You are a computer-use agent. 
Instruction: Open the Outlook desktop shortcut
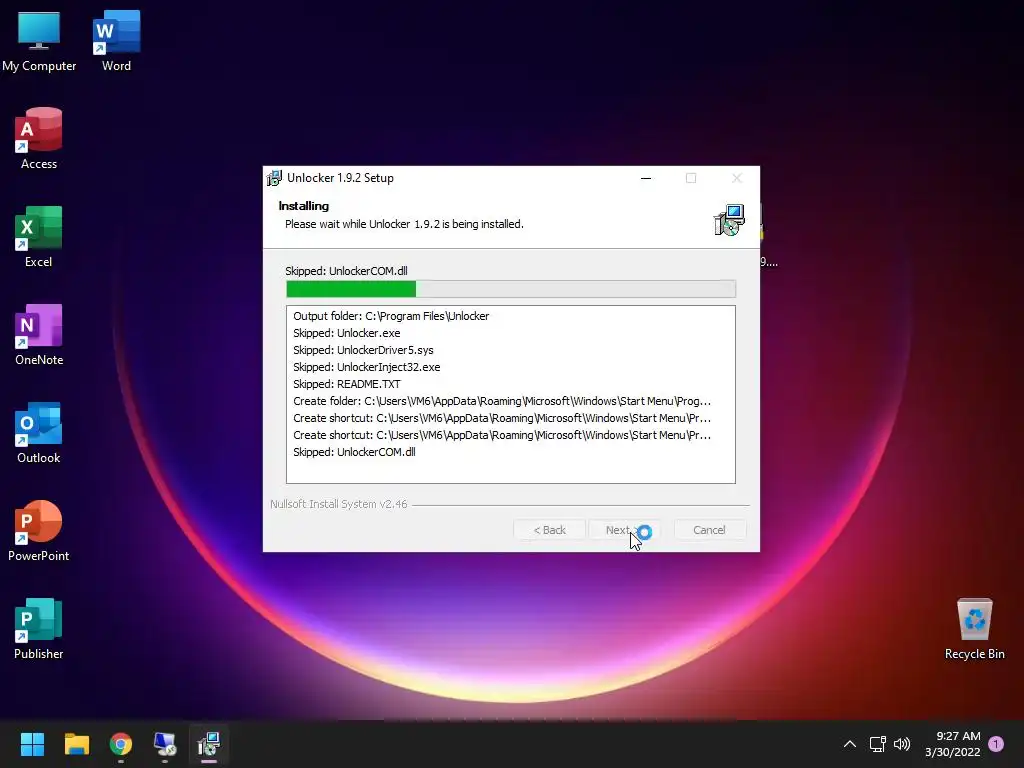point(39,432)
